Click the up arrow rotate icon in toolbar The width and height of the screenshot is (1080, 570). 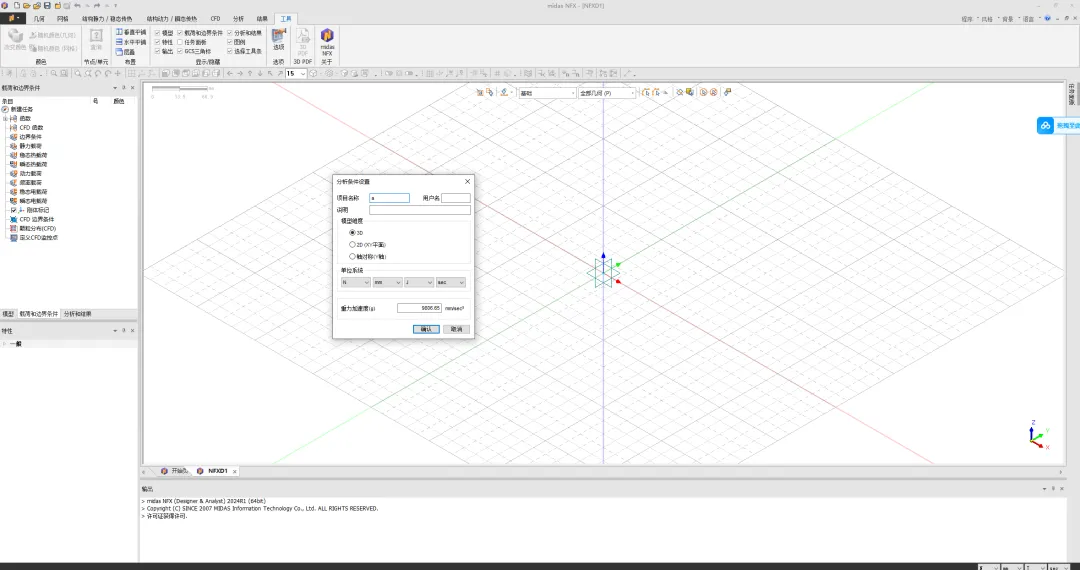pyautogui.click(x=250, y=73)
